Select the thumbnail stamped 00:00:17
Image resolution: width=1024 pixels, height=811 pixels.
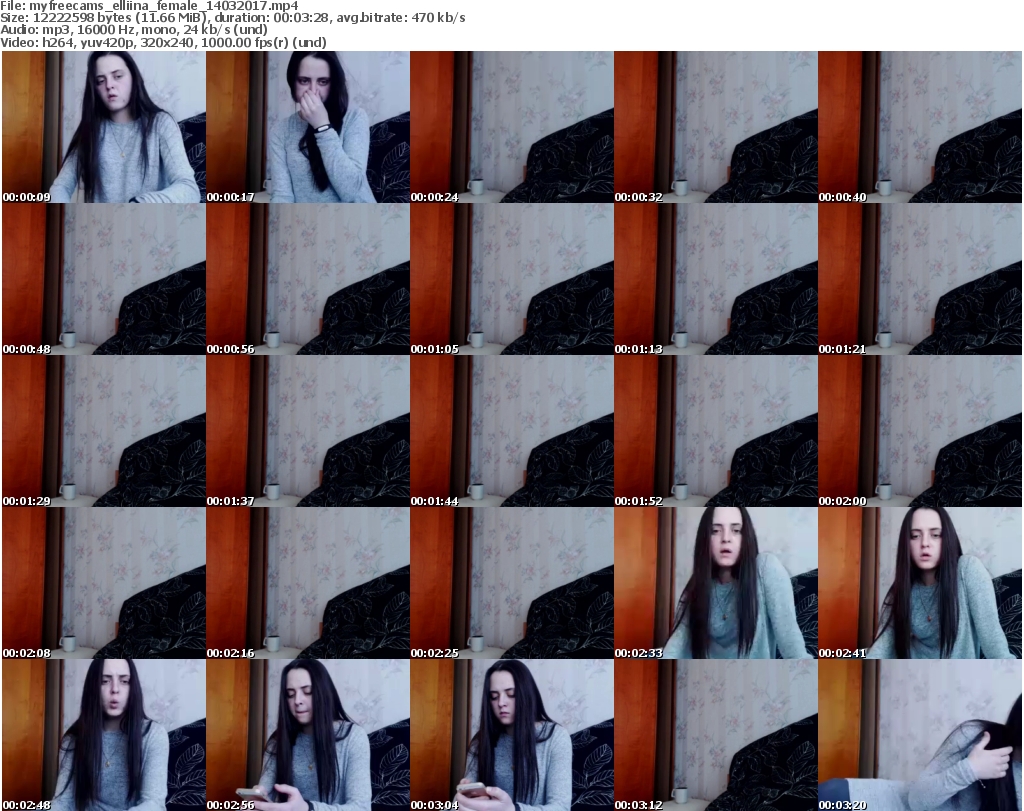pyautogui.click(x=308, y=127)
